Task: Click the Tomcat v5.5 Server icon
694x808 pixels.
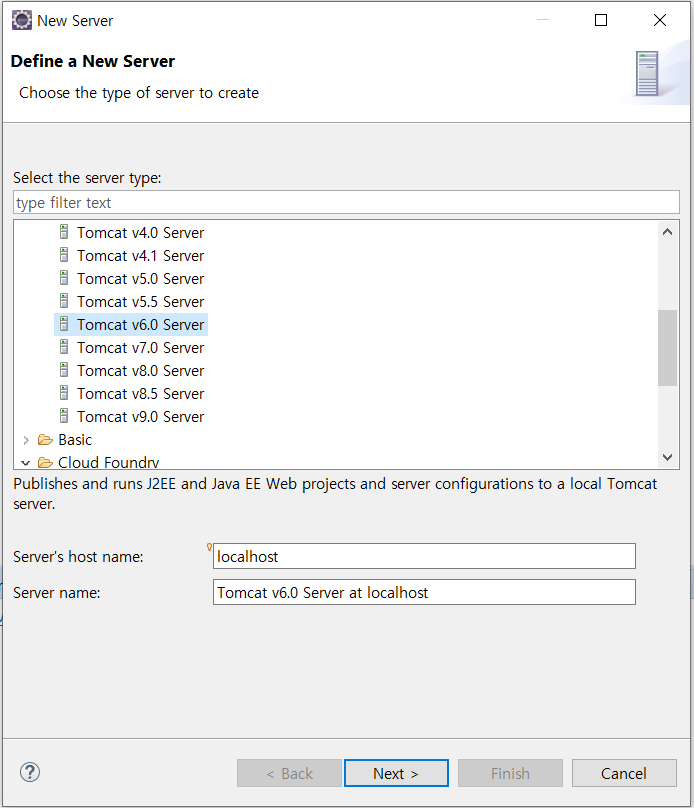Action: 64,301
